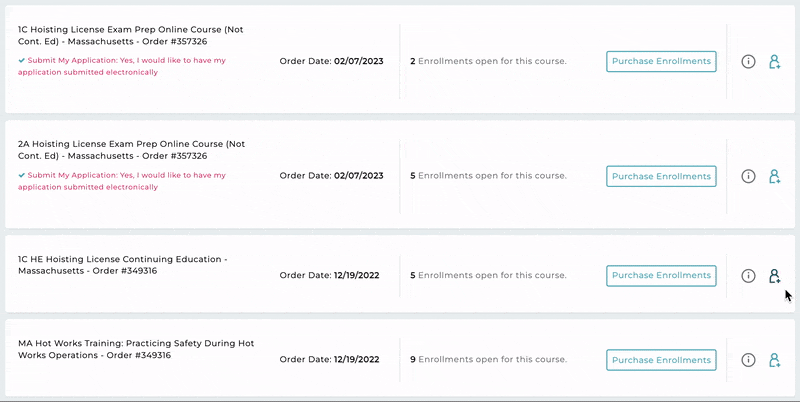Click the '2 Enrollments open' text
The image size is (800, 402).
pyautogui.click(x=488, y=61)
